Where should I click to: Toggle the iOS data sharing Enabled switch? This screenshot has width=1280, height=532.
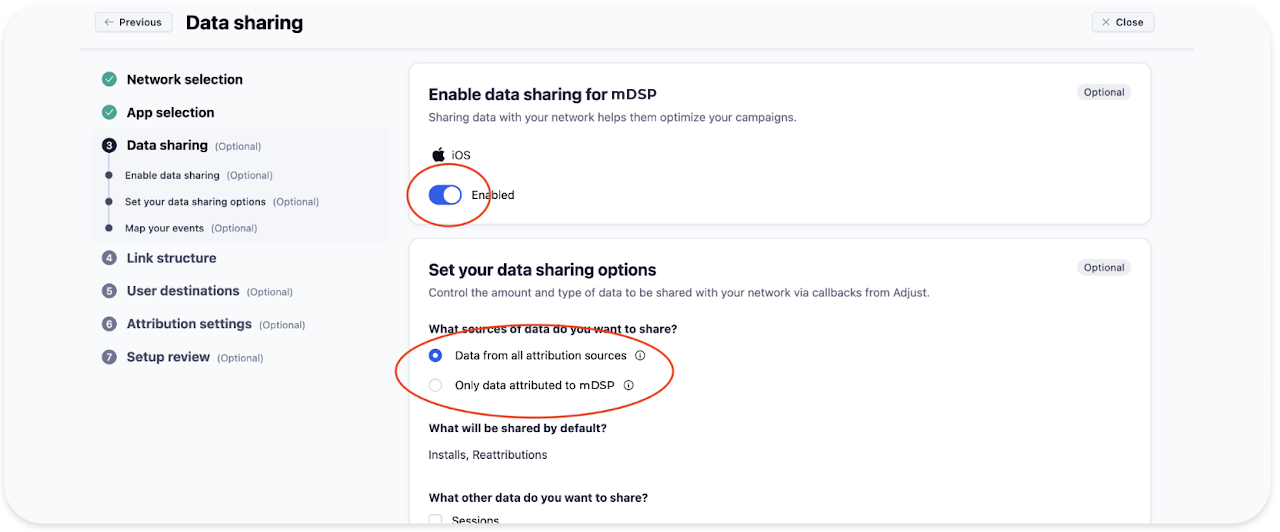tap(445, 195)
